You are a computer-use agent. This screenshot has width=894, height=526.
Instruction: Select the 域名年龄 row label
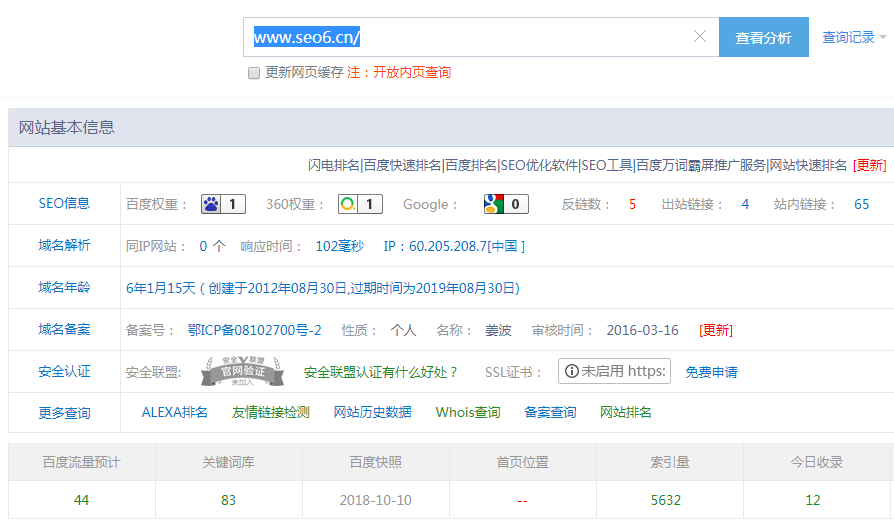(64, 287)
